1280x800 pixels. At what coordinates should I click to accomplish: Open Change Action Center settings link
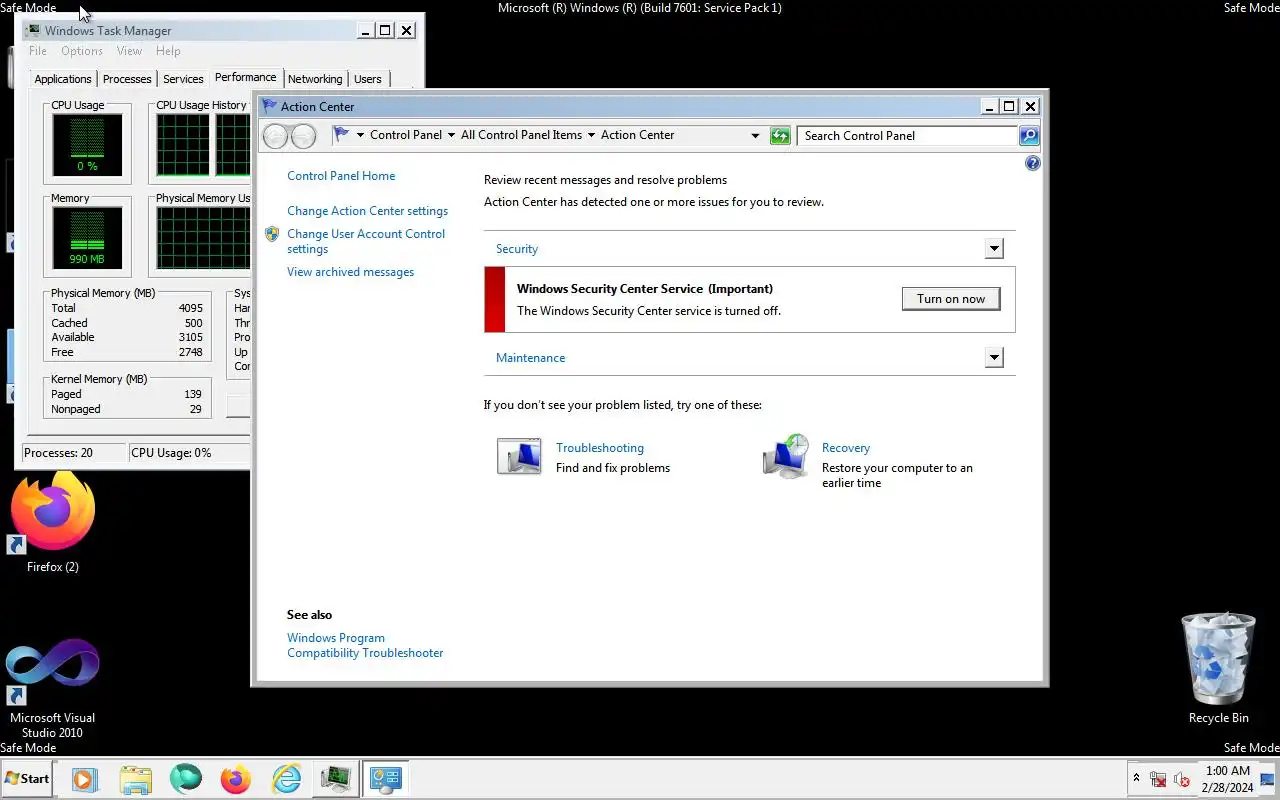coord(367,211)
